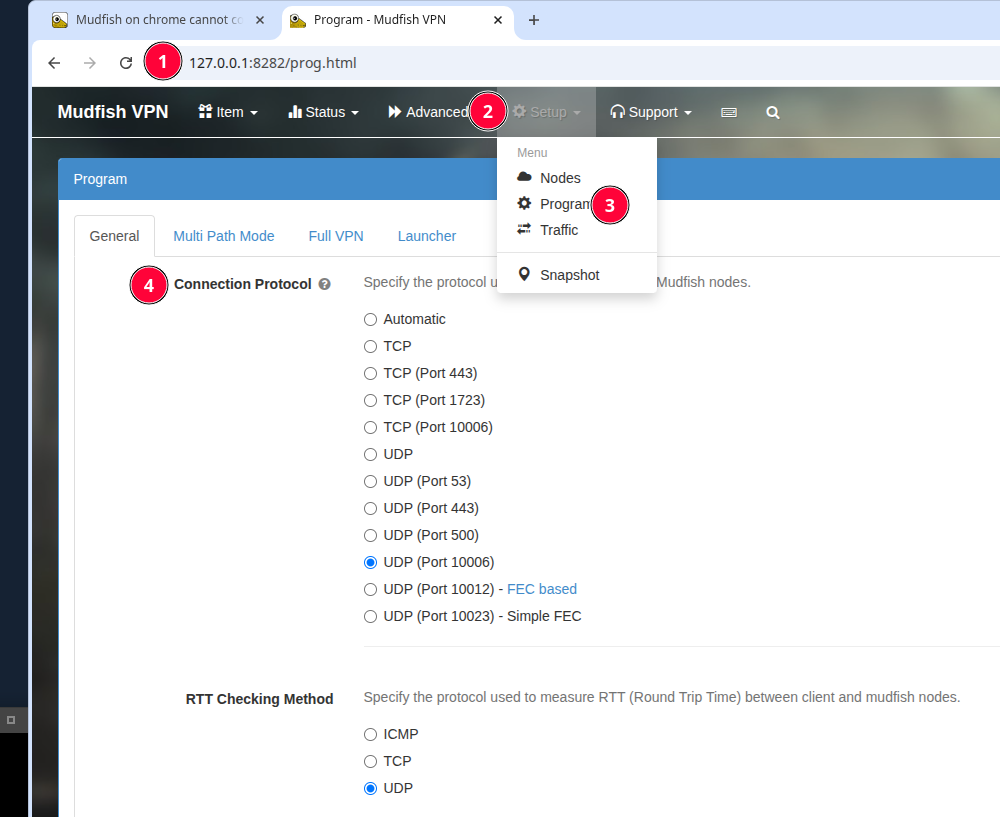Click the Connection Protocol help question icon

pos(324,285)
